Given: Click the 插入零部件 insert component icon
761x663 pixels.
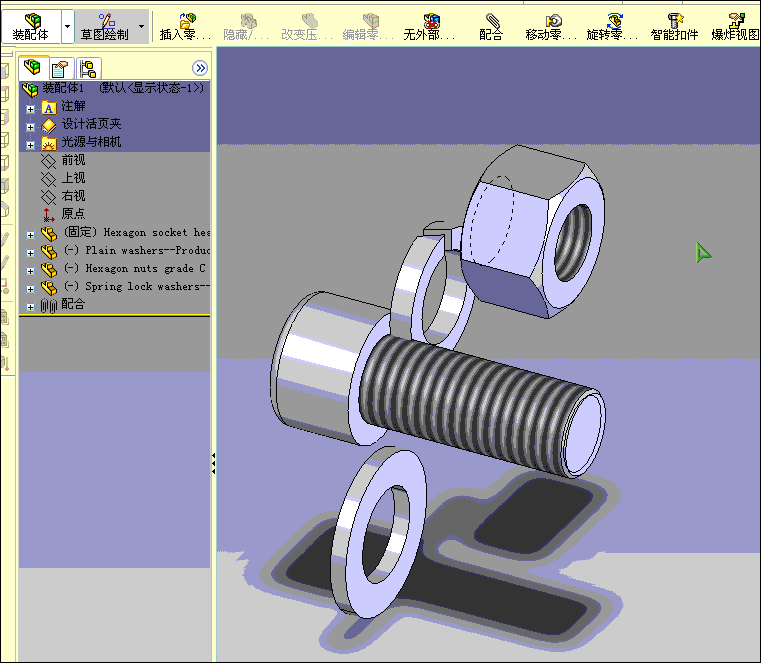Looking at the screenshot, I should click(187, 20).
